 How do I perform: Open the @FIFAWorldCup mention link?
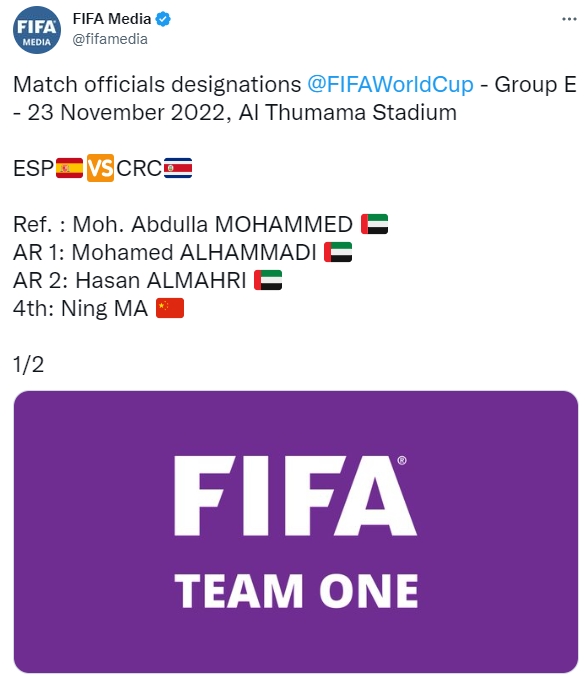coord(390,84)
